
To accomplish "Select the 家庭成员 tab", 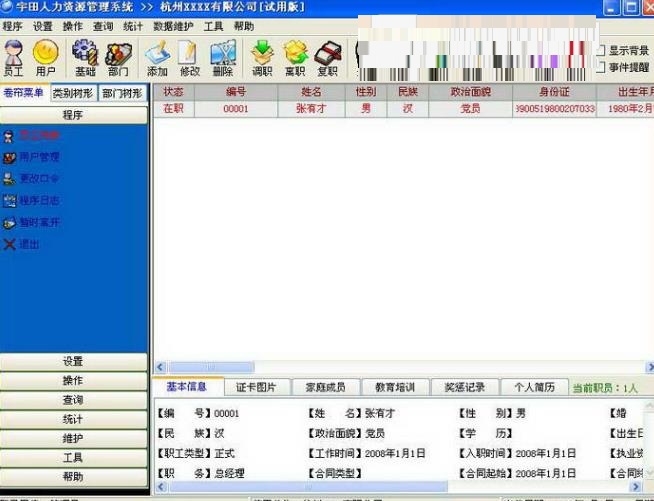I will [x=326, y=387].
